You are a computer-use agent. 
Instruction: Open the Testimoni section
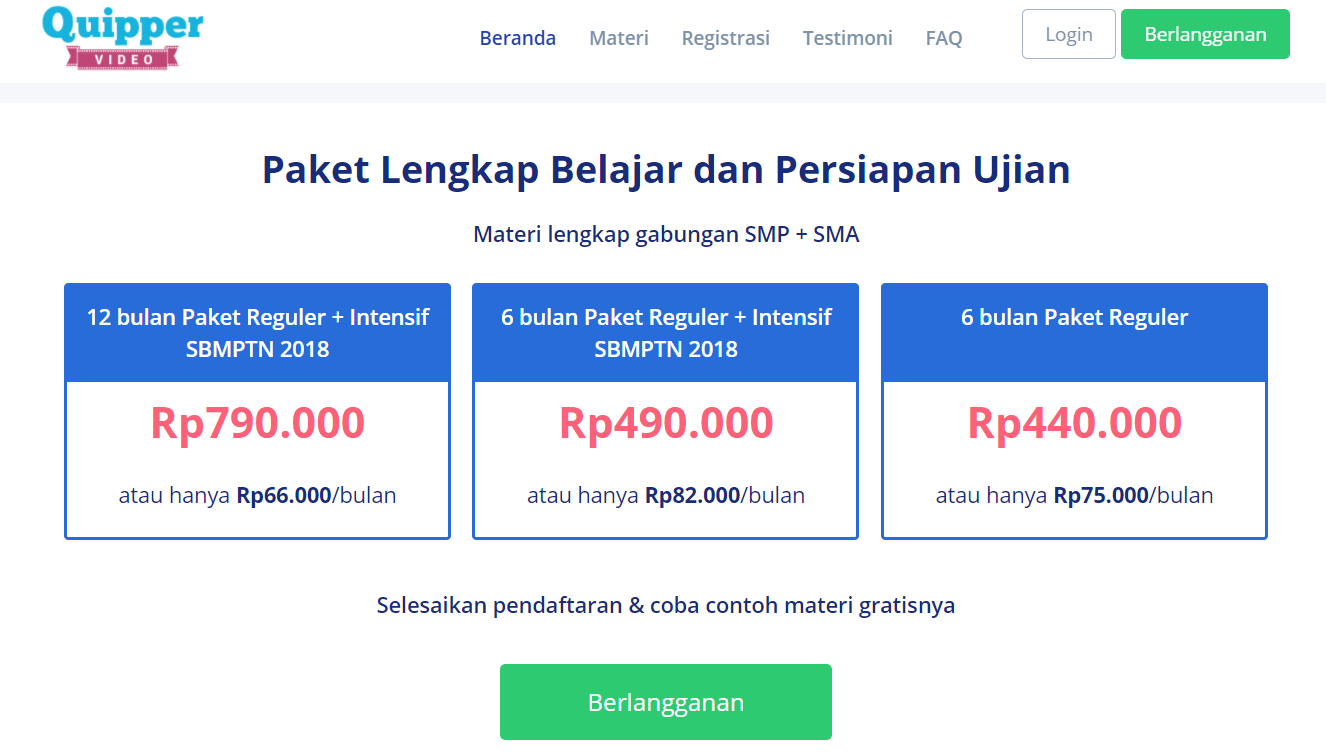[x=847, y=38]
